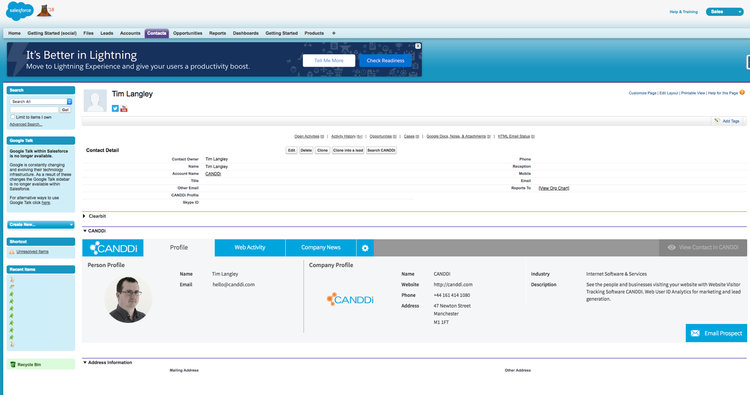Image resolution: width=750 pixels, height=395 pixels.
Task: Expand the Clearbit section
Action: tap(84, 216)
